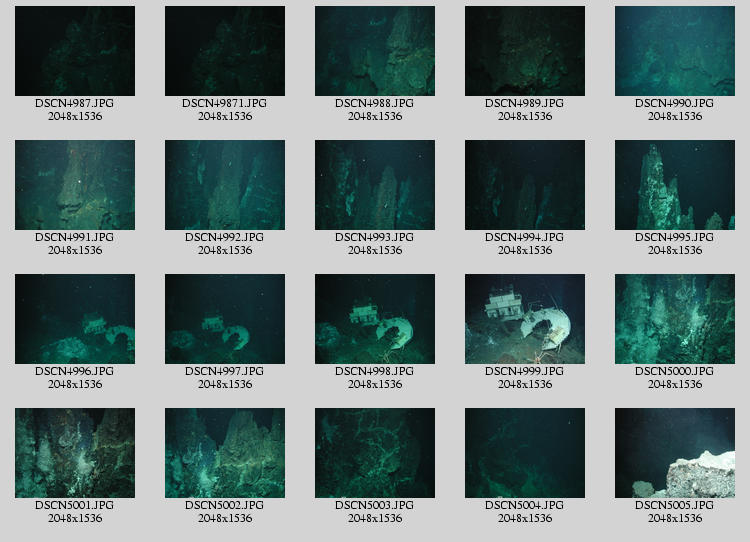Screen dimensions: 750x542
Task: Click the DSCN4990.JPG caption
Action: click(675, 103)
